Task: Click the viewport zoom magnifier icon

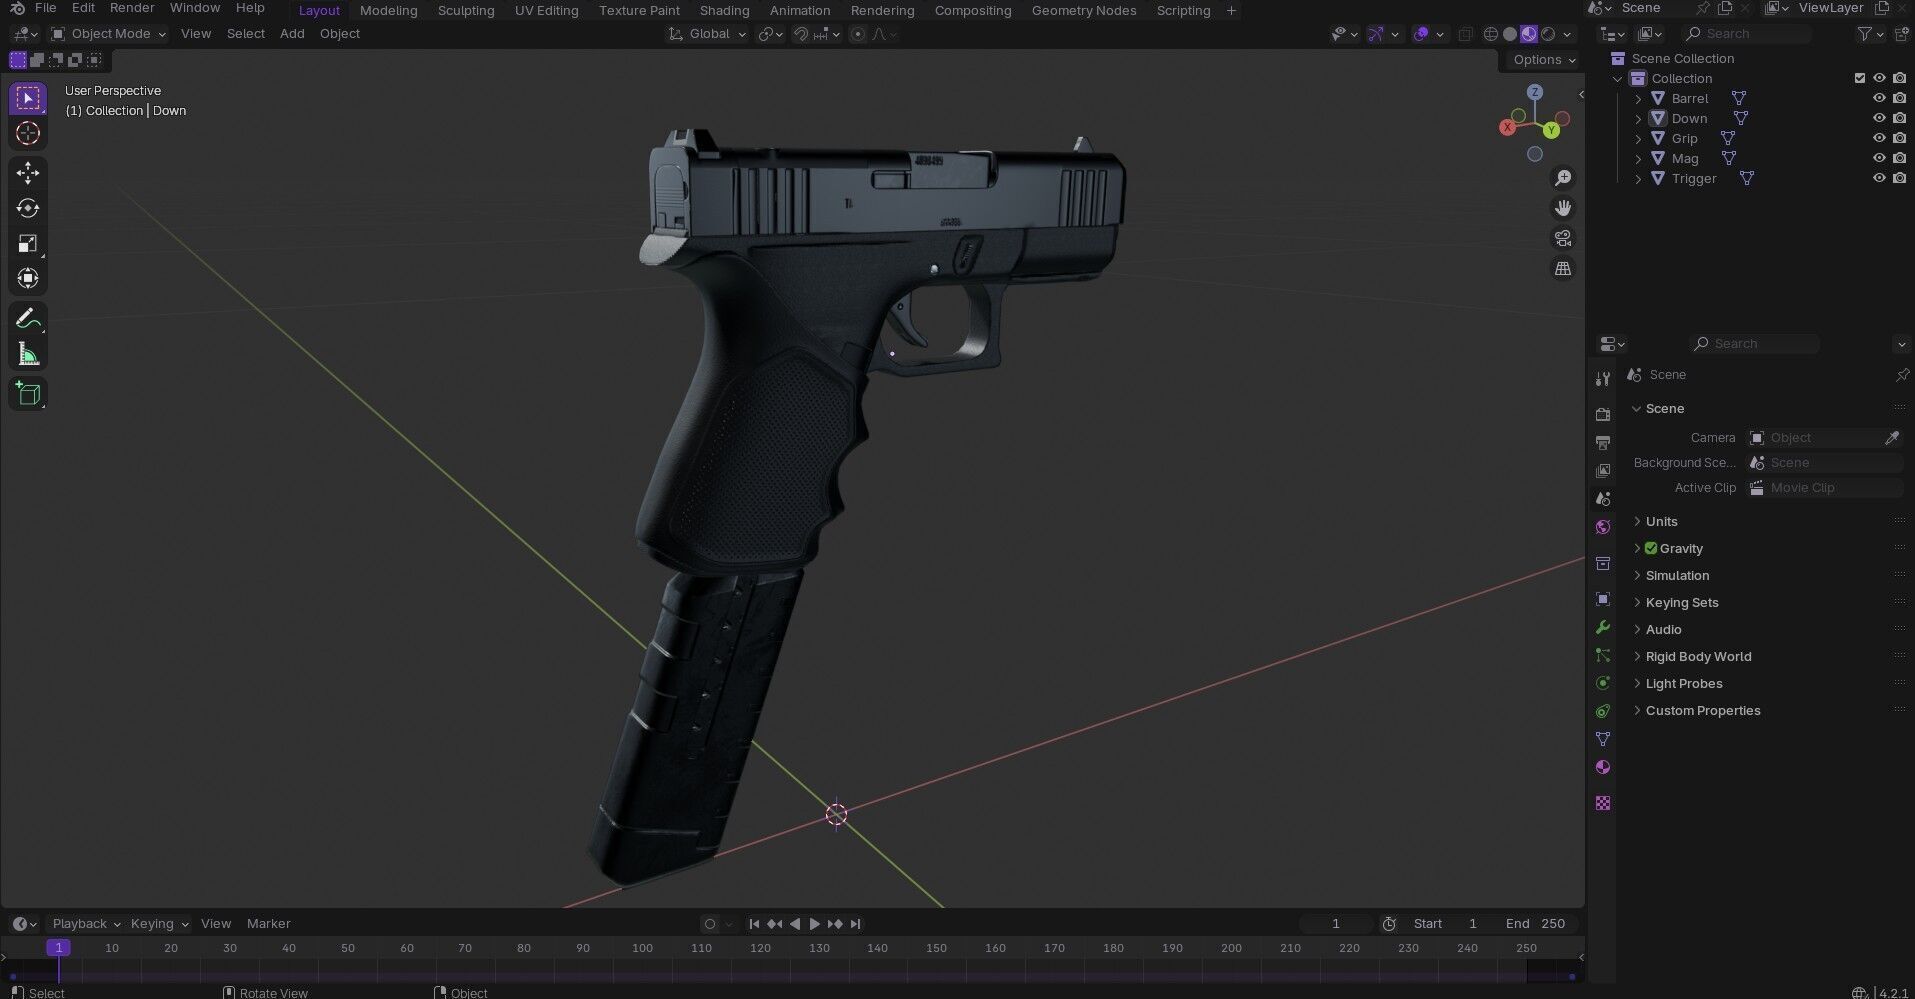Action: pyautogui.click(x=1562, y=178)
